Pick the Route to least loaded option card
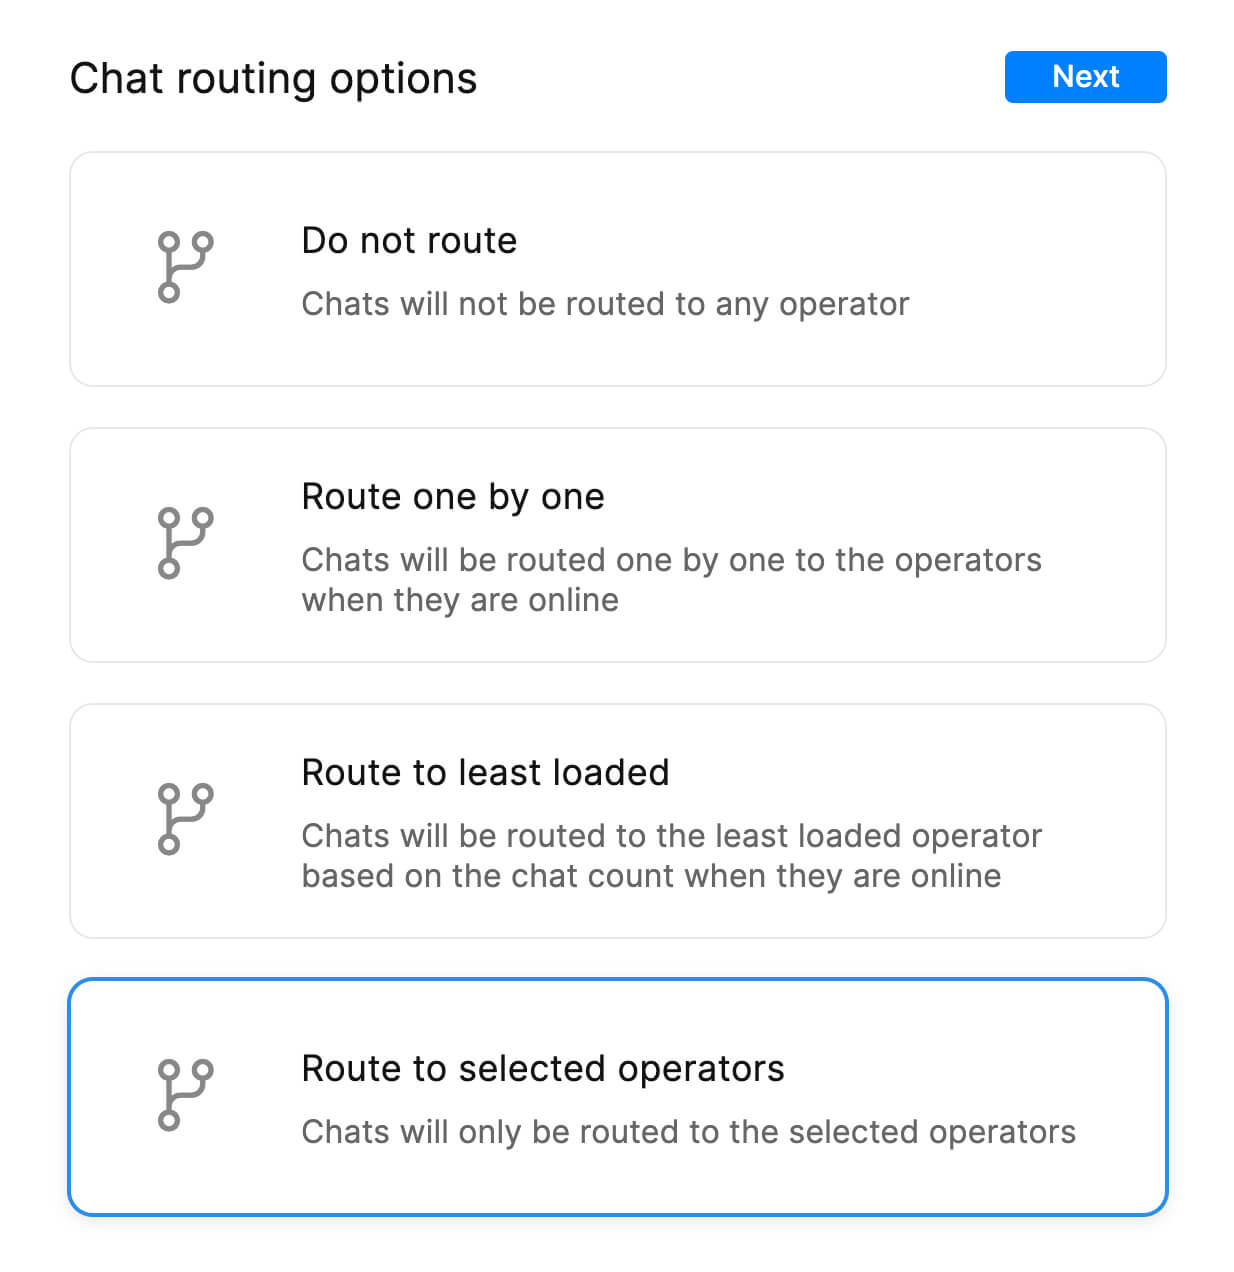The height and width of the screenshot is (1272, 1234). (617, 821)
